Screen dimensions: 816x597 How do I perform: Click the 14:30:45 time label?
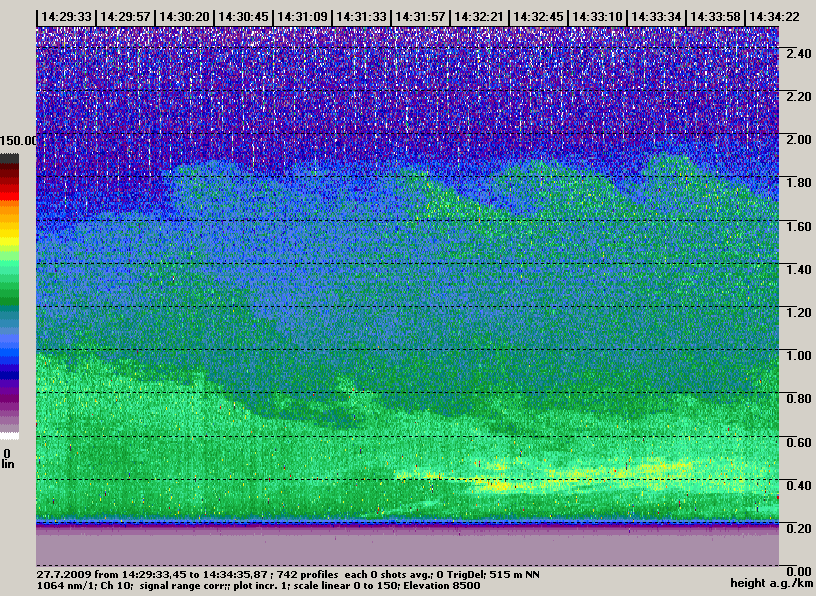coord(243,17)
